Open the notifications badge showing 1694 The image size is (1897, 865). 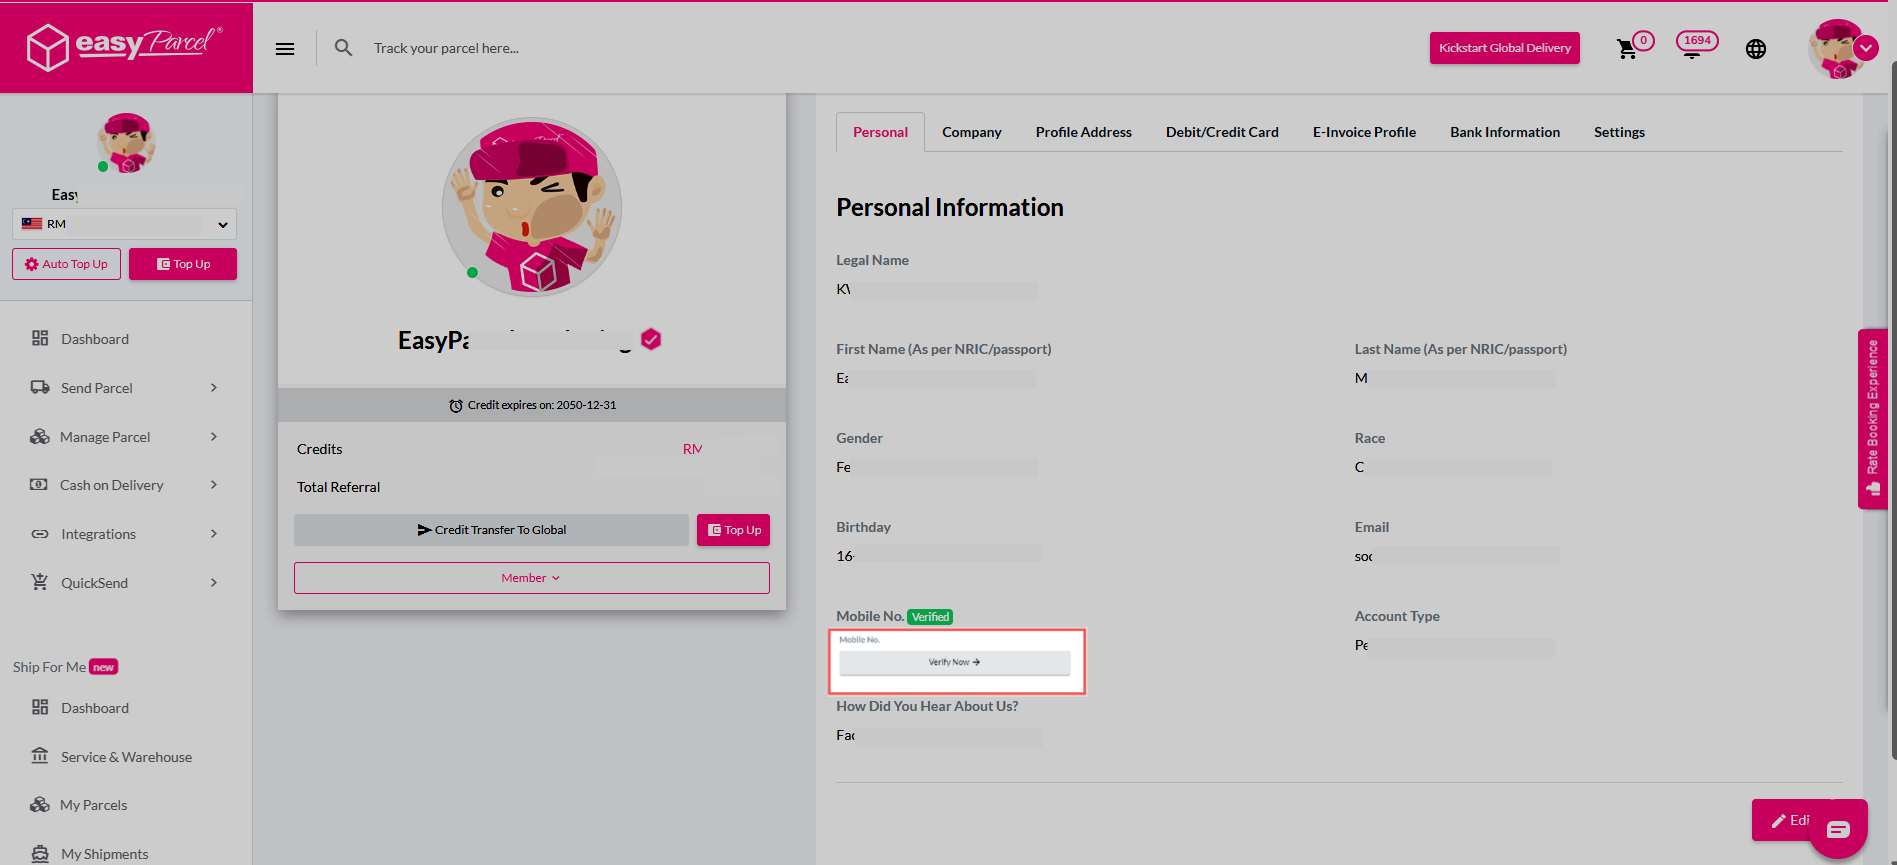coord(1696,43)
